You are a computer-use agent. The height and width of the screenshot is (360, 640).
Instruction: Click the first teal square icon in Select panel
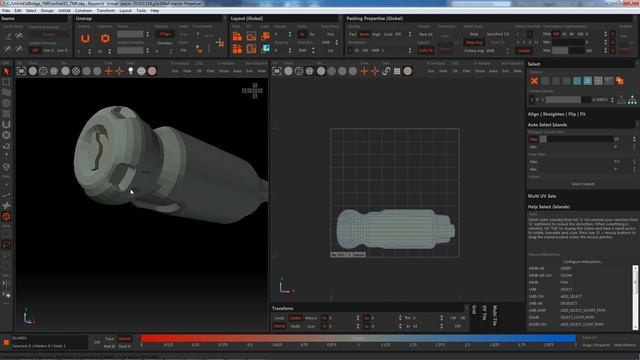click(577, 81)
